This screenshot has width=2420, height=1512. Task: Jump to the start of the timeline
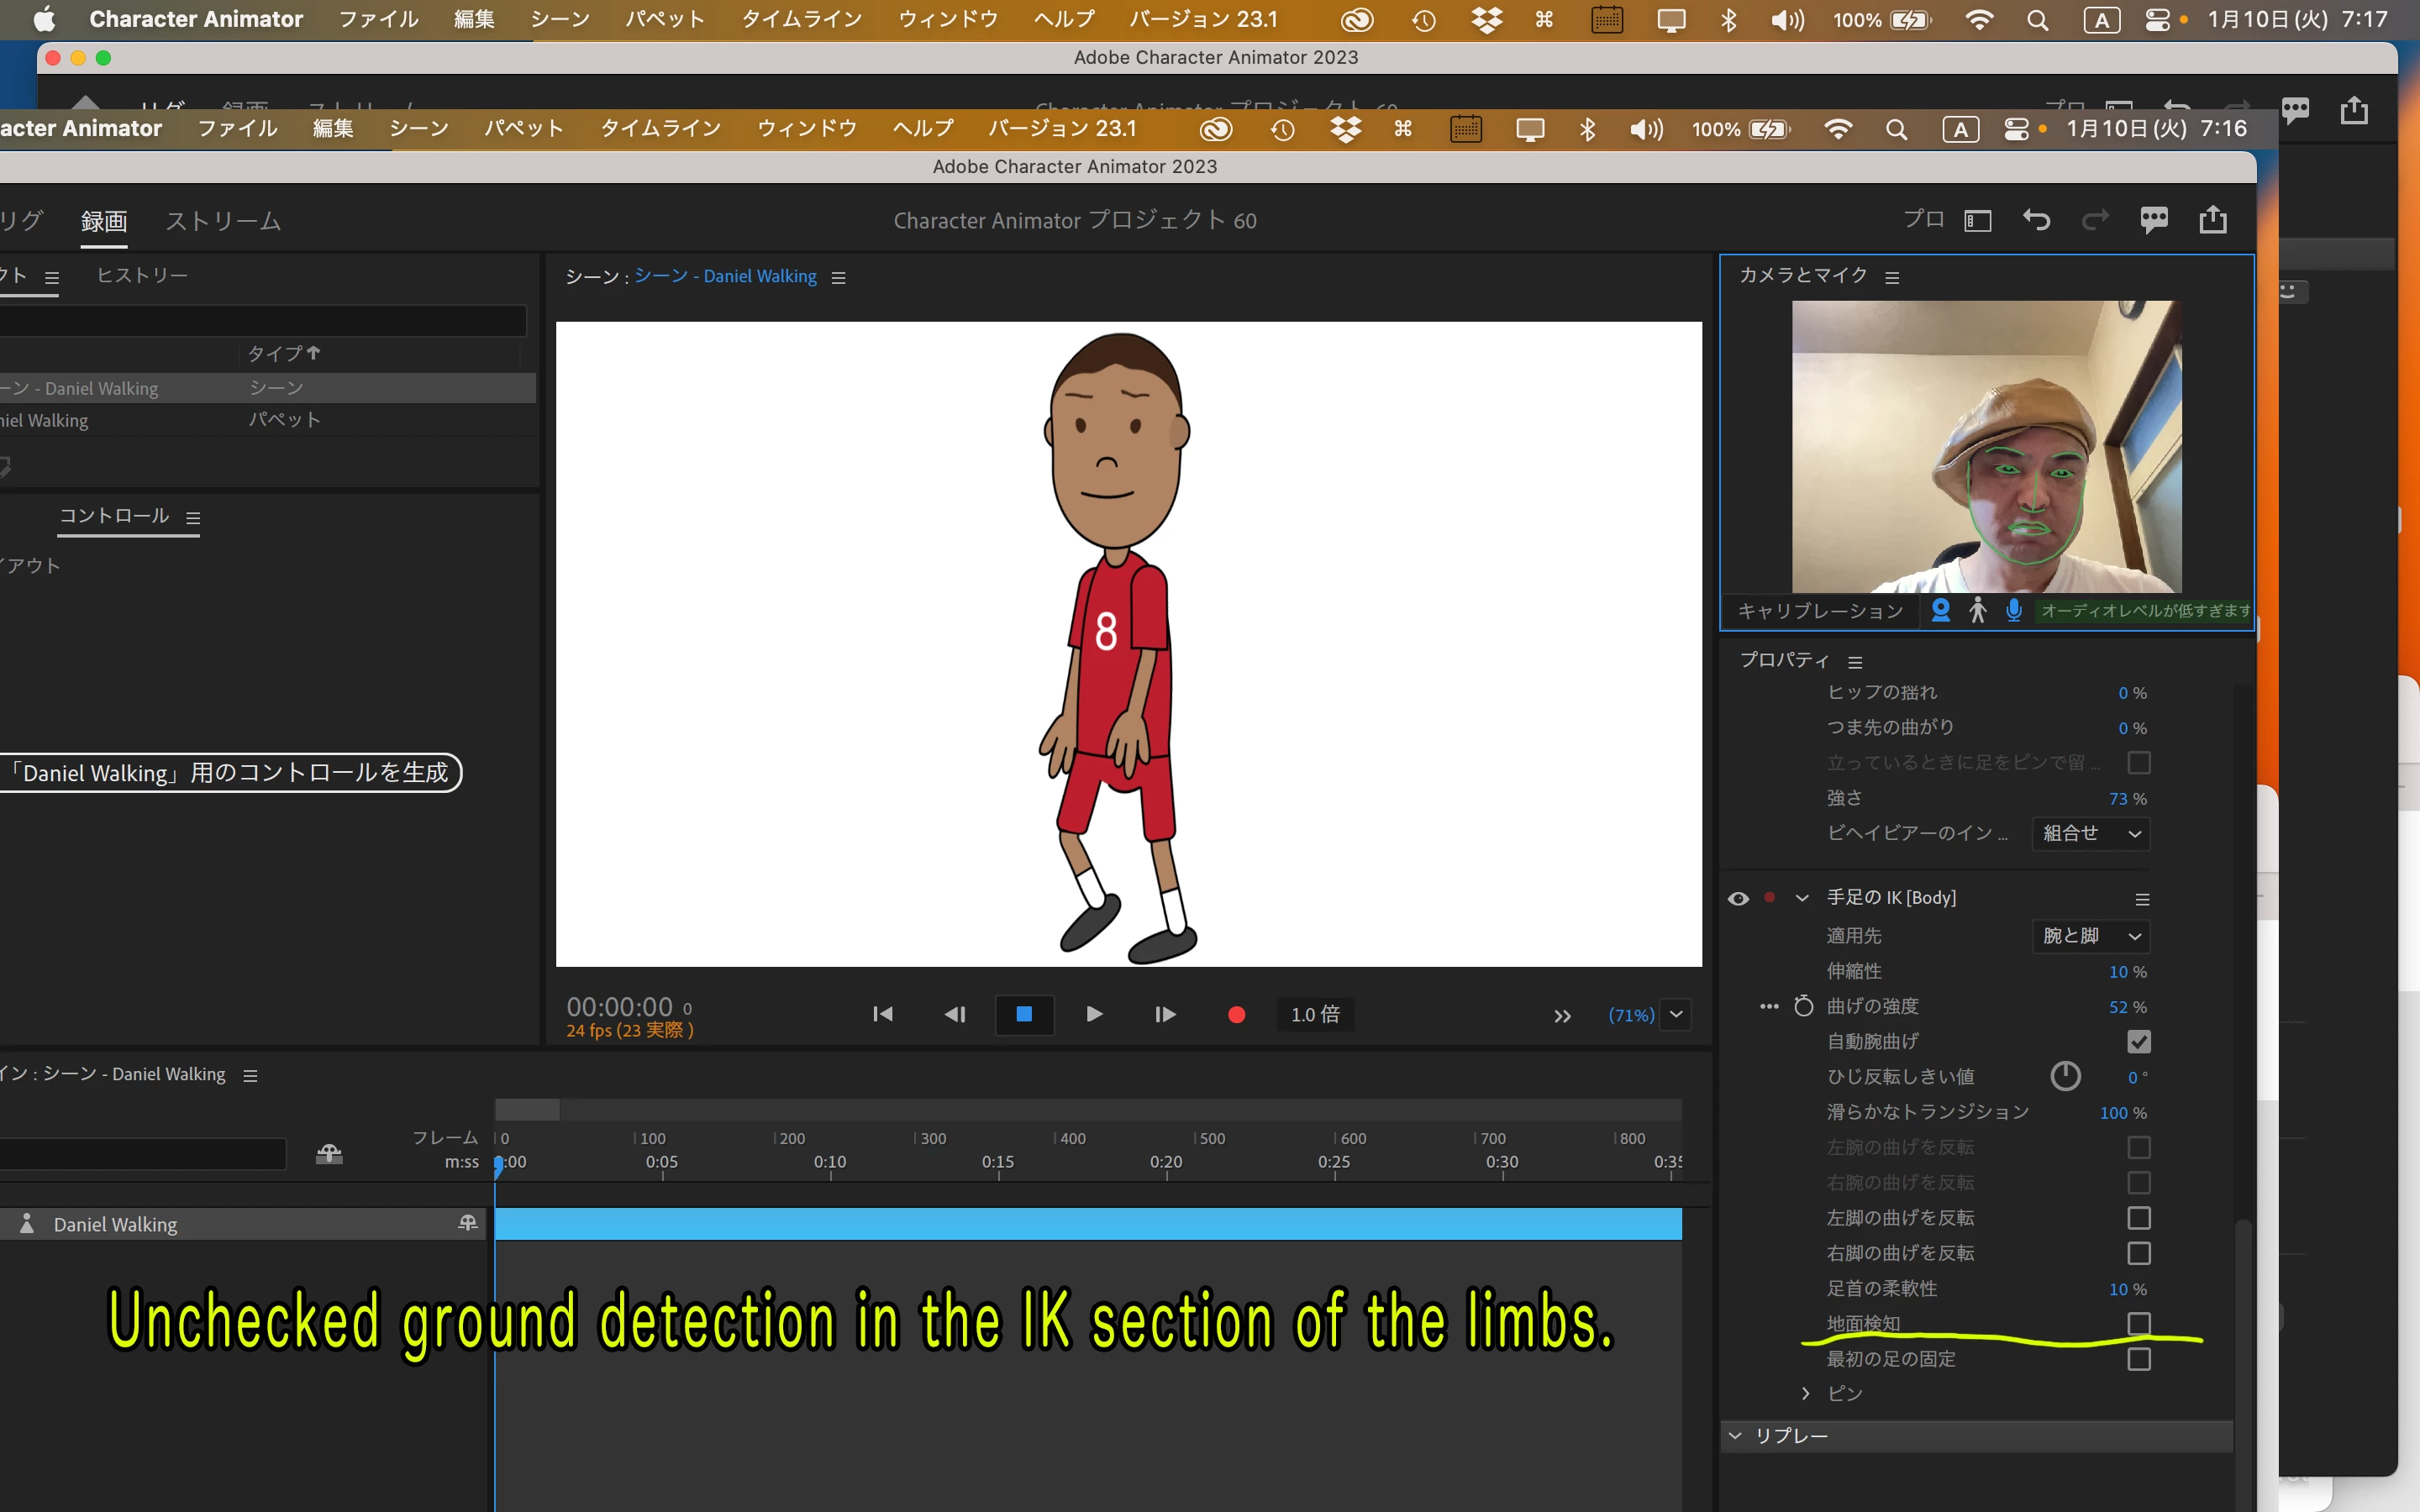tap(882, 1014)
